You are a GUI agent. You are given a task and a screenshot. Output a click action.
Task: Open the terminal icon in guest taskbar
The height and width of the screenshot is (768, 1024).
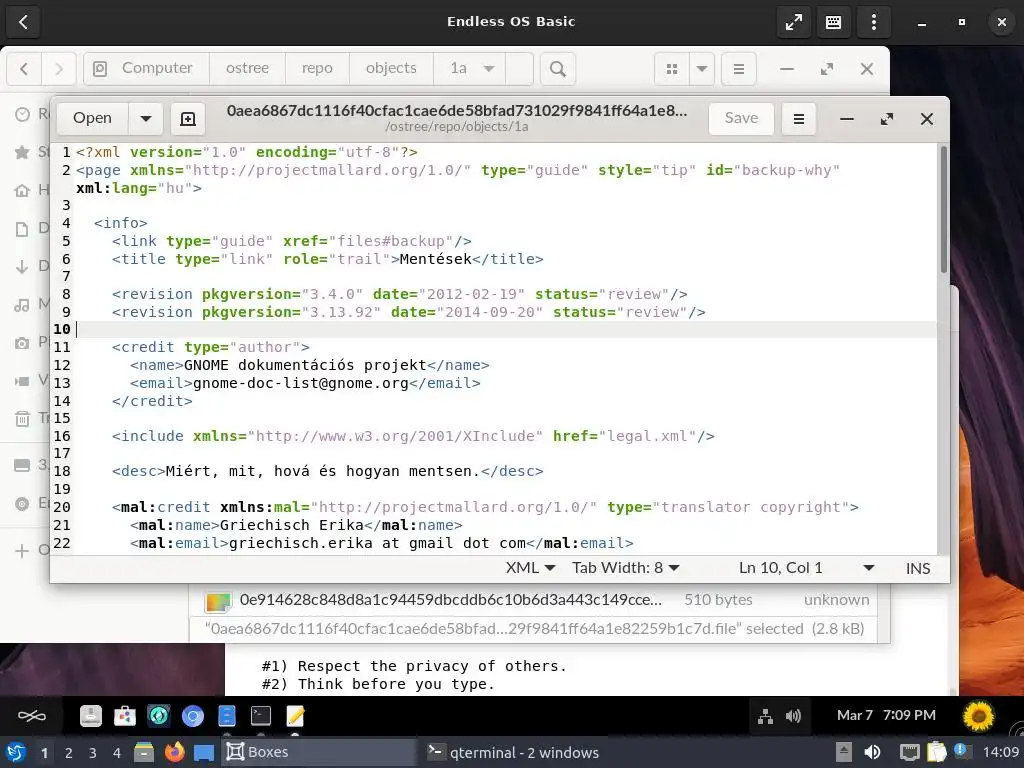[261, 716]
